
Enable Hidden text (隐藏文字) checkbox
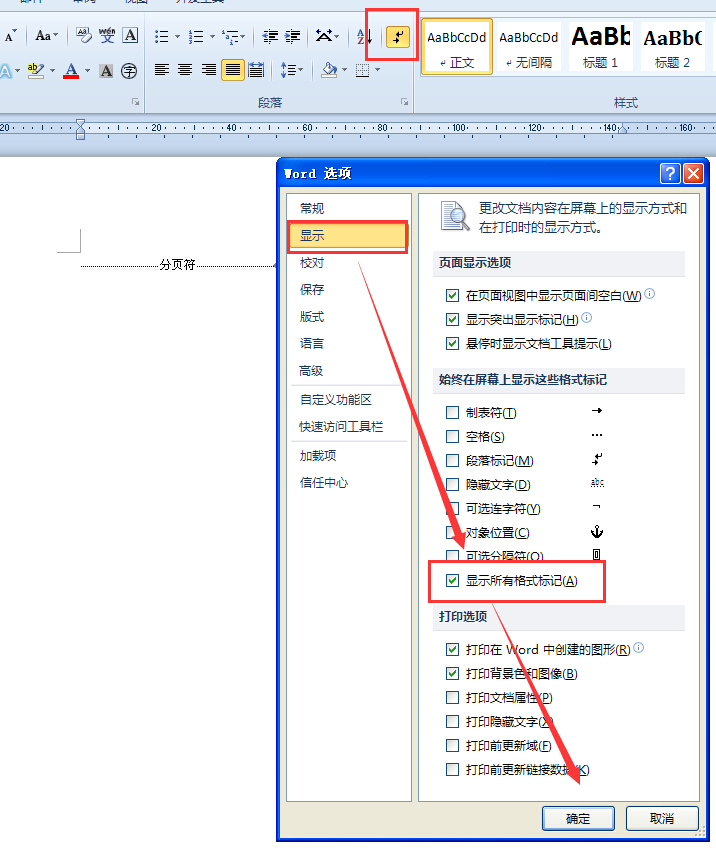(x=452, y=484)
